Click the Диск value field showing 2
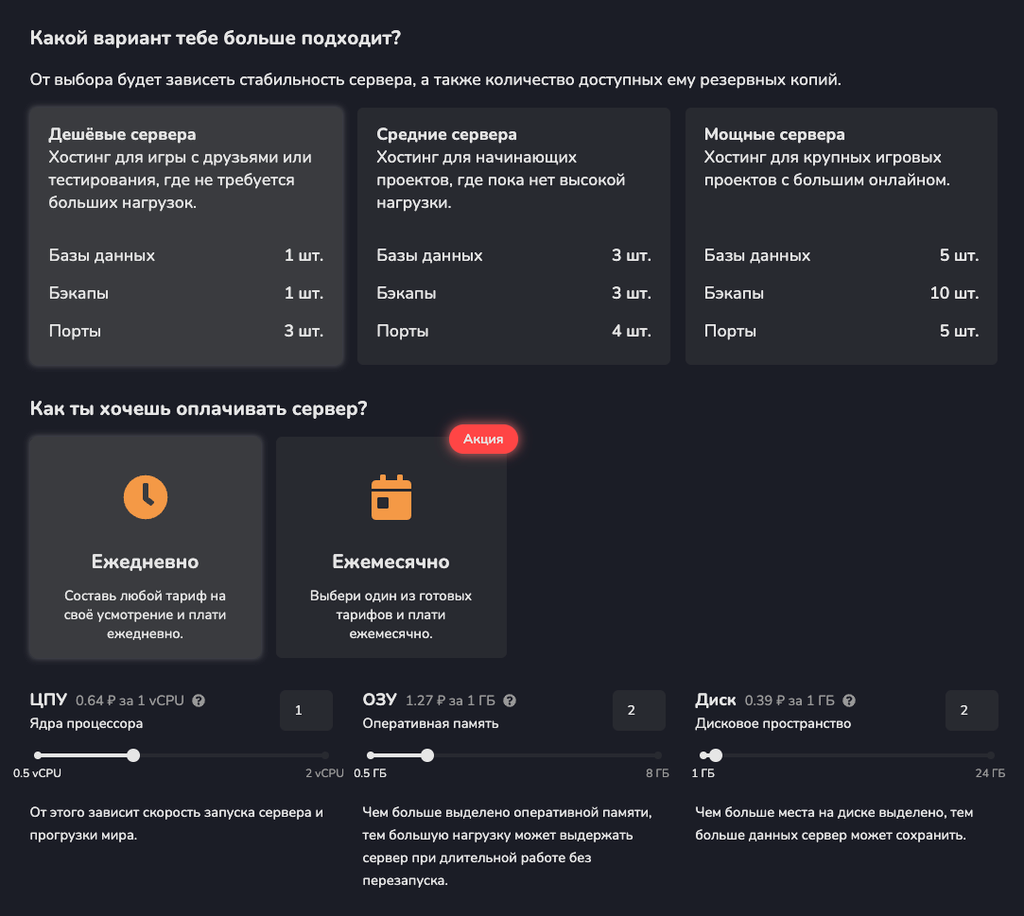Viewport: 1024px width, 916px height. [971, 710]
